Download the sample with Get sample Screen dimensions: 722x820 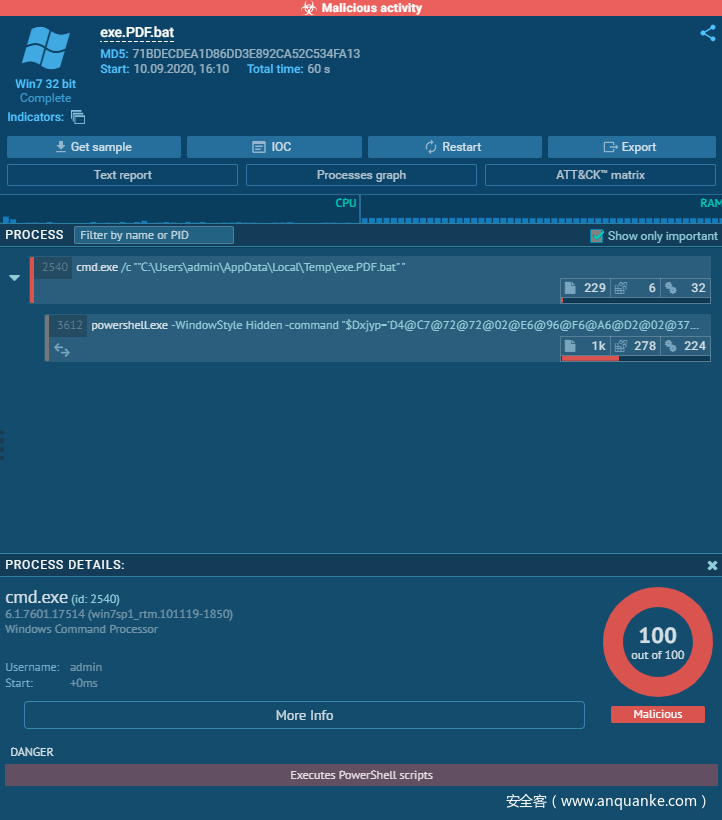94,147
